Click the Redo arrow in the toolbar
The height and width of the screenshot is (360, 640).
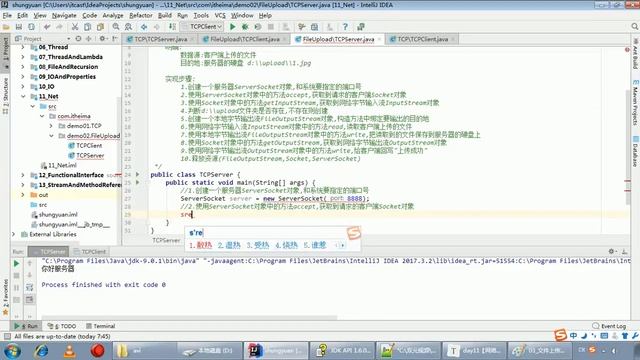[x=60, y=27]
